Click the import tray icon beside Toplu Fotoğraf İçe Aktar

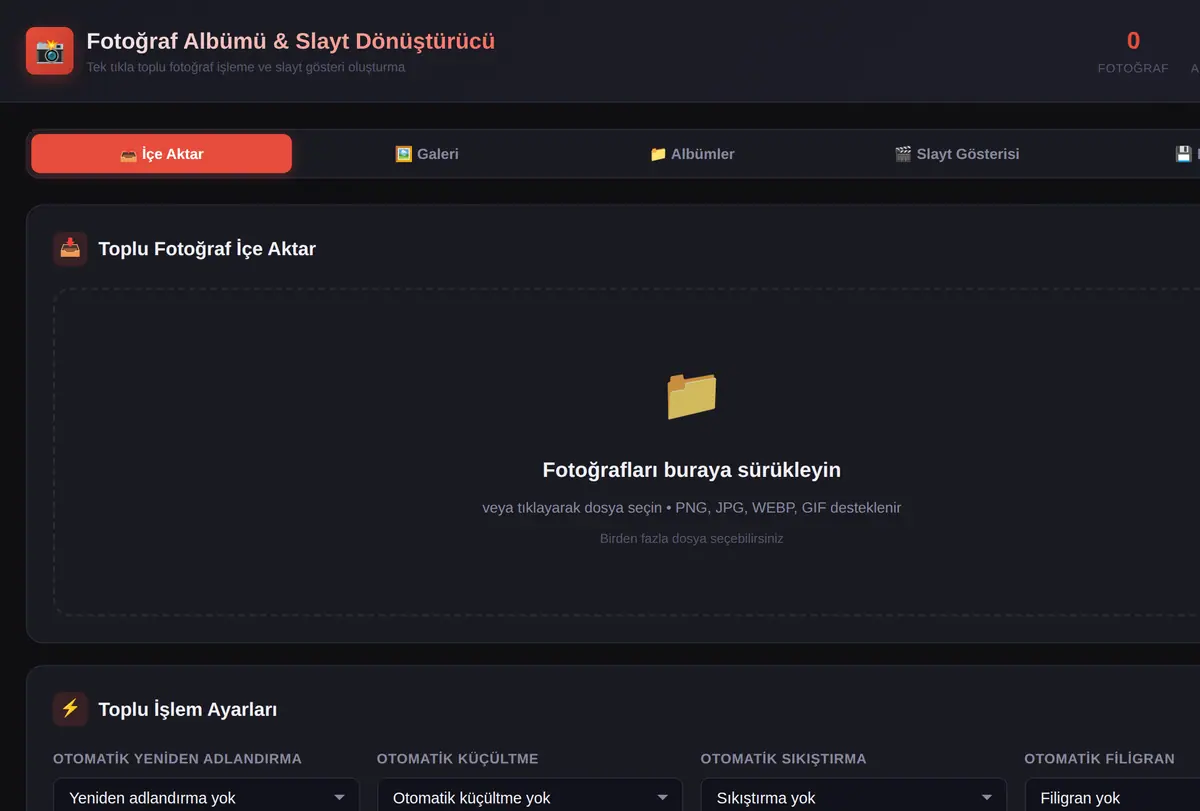point(70,249)
